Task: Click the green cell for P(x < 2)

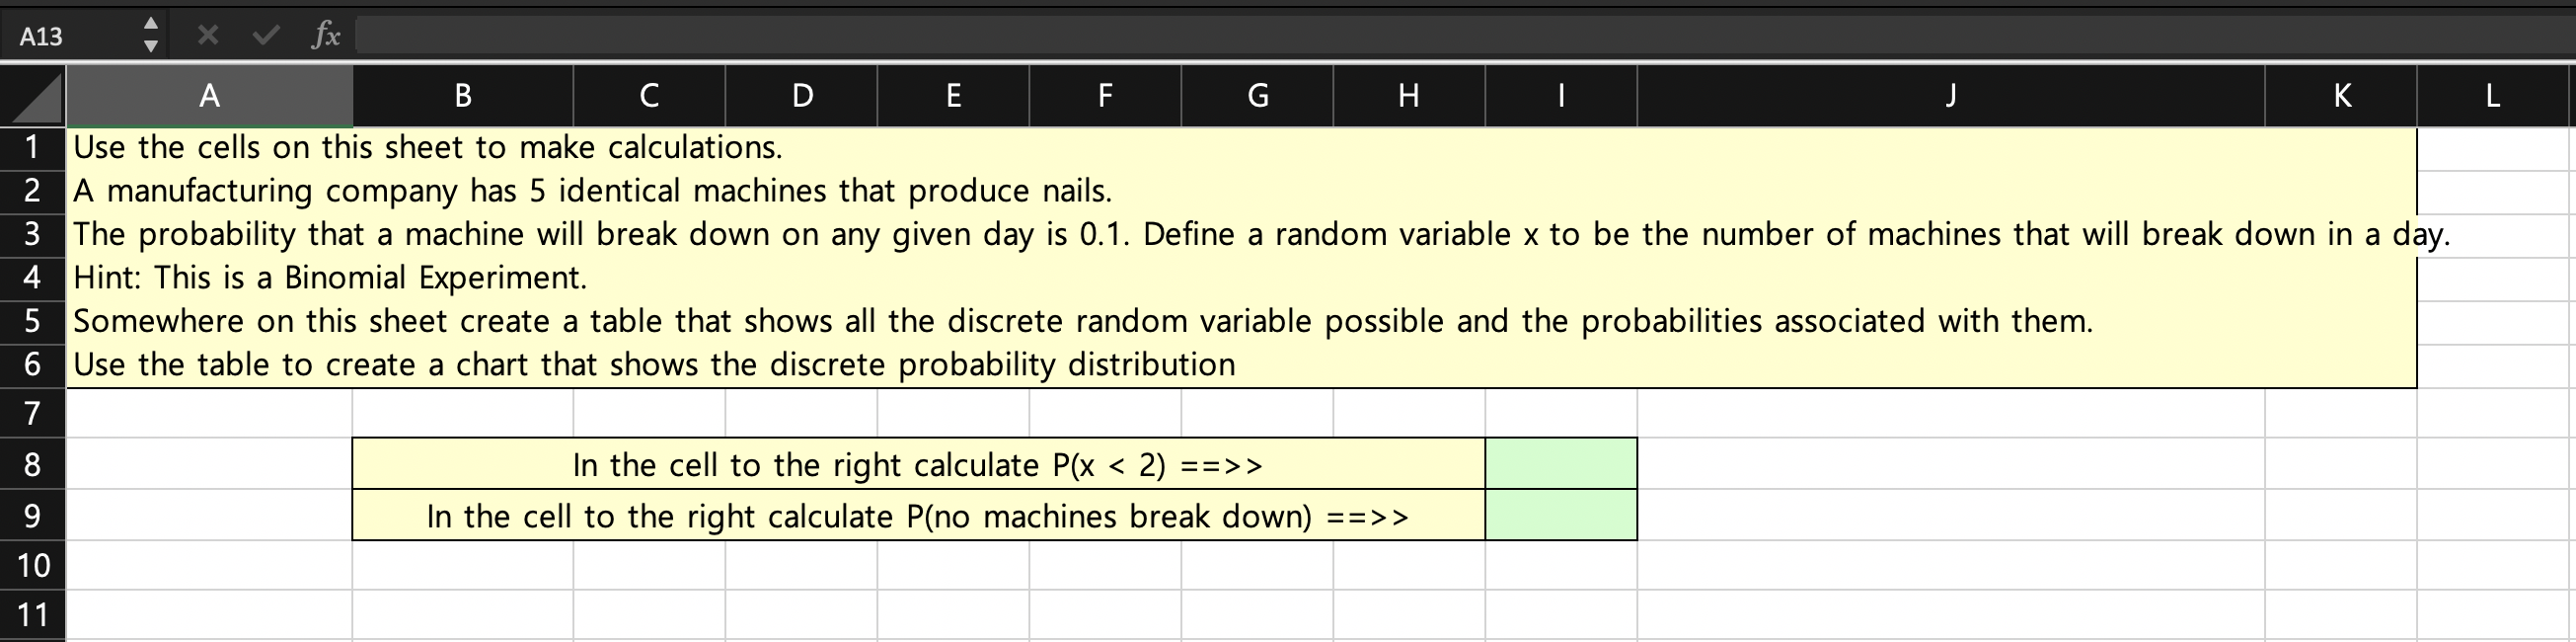Action: pyautogui.click(x=1560, y=463)
